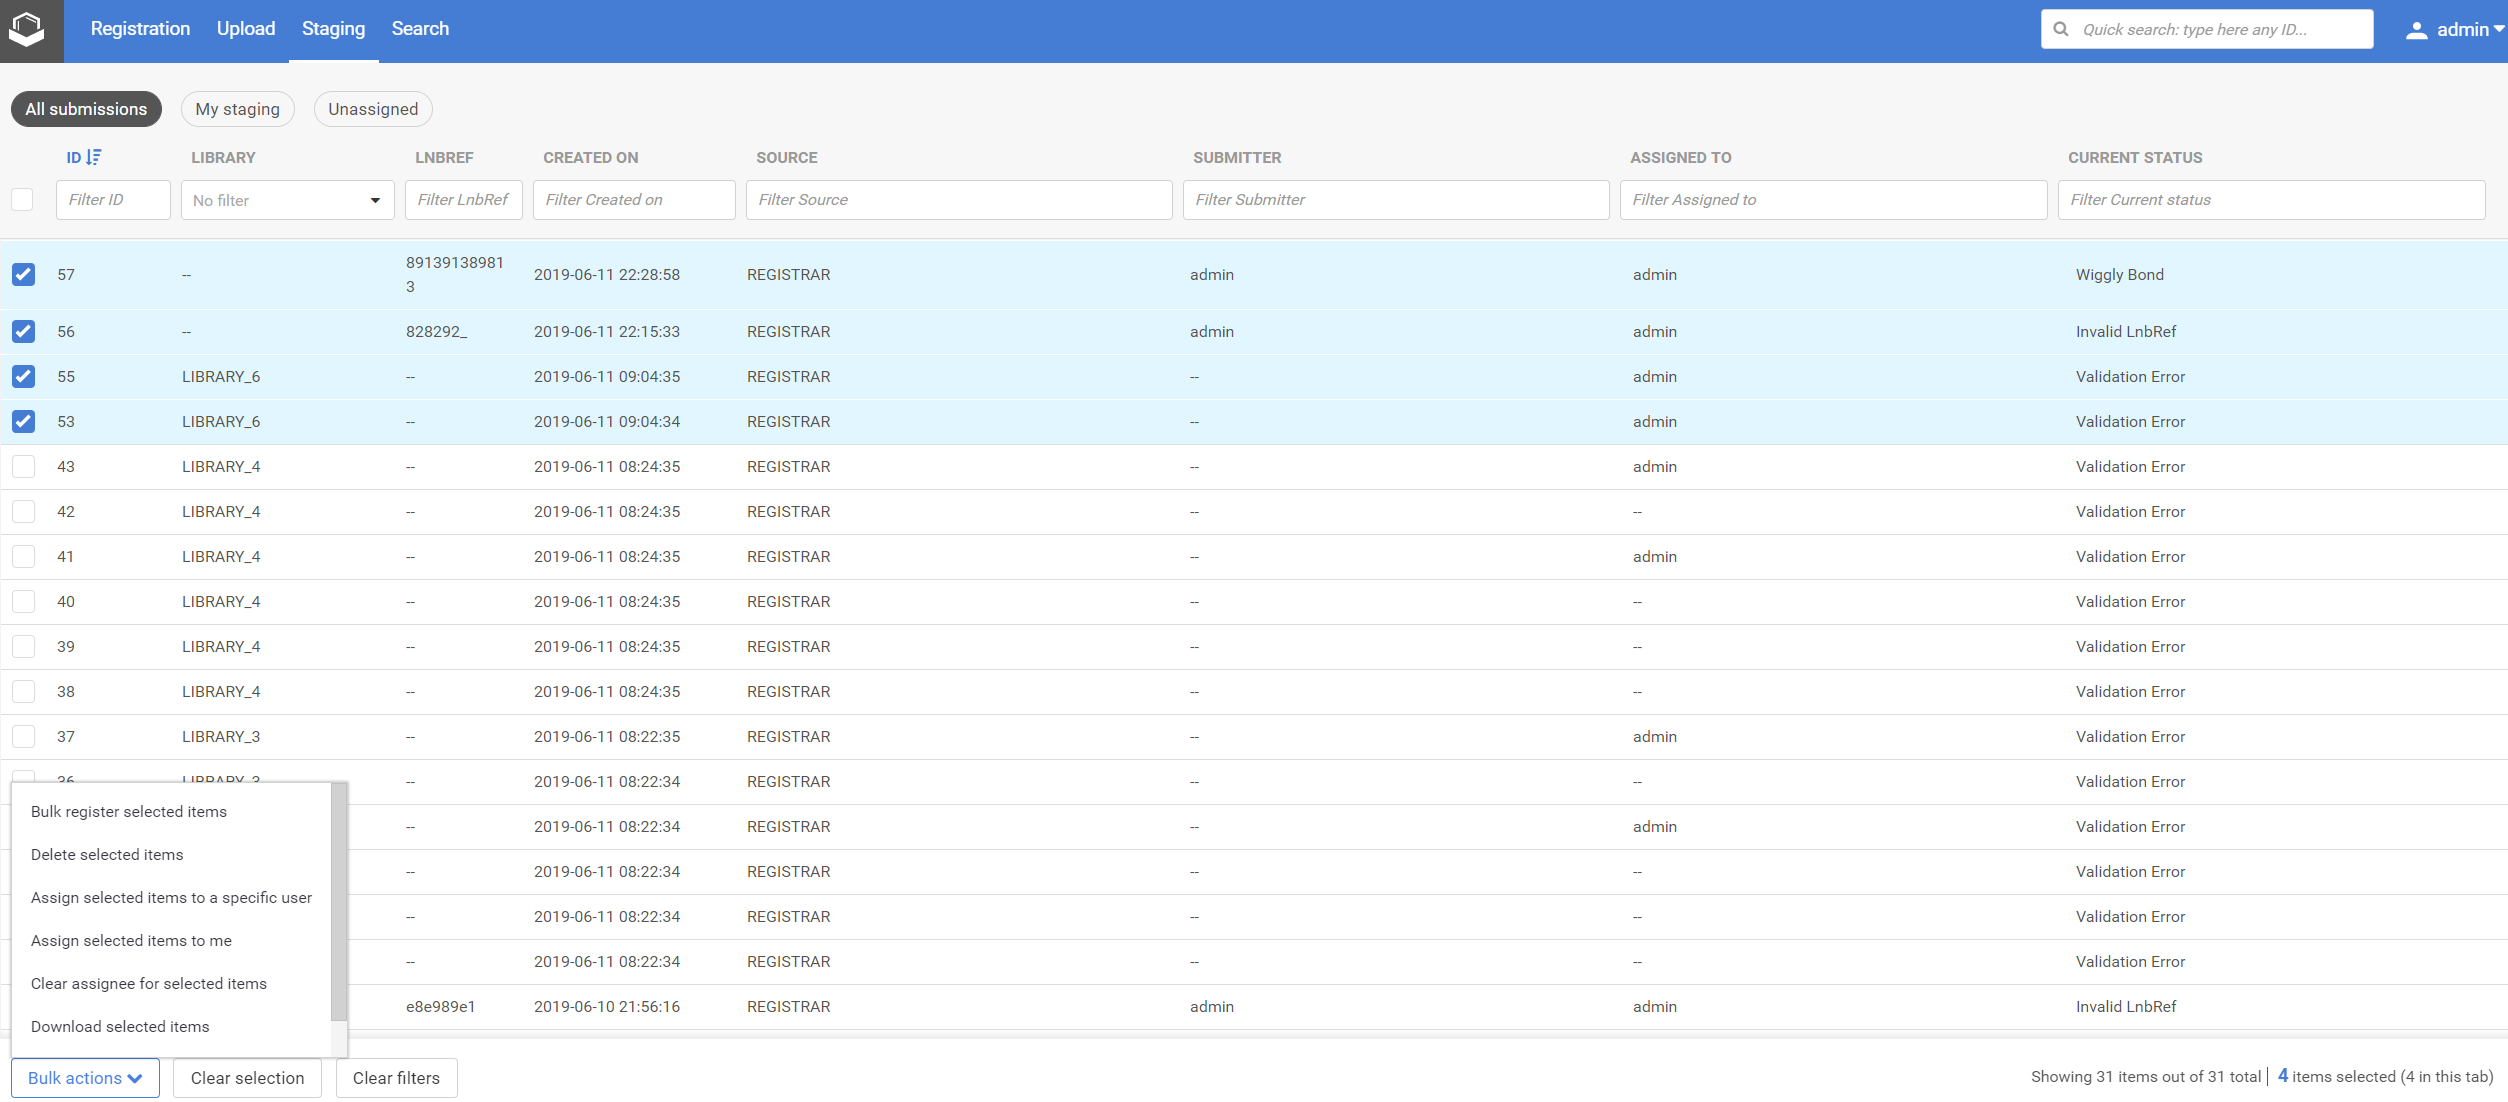This screenshot has width=2508, height=1102.
Task: Choose Delete selected items
Action: click(x=107, y=854)
